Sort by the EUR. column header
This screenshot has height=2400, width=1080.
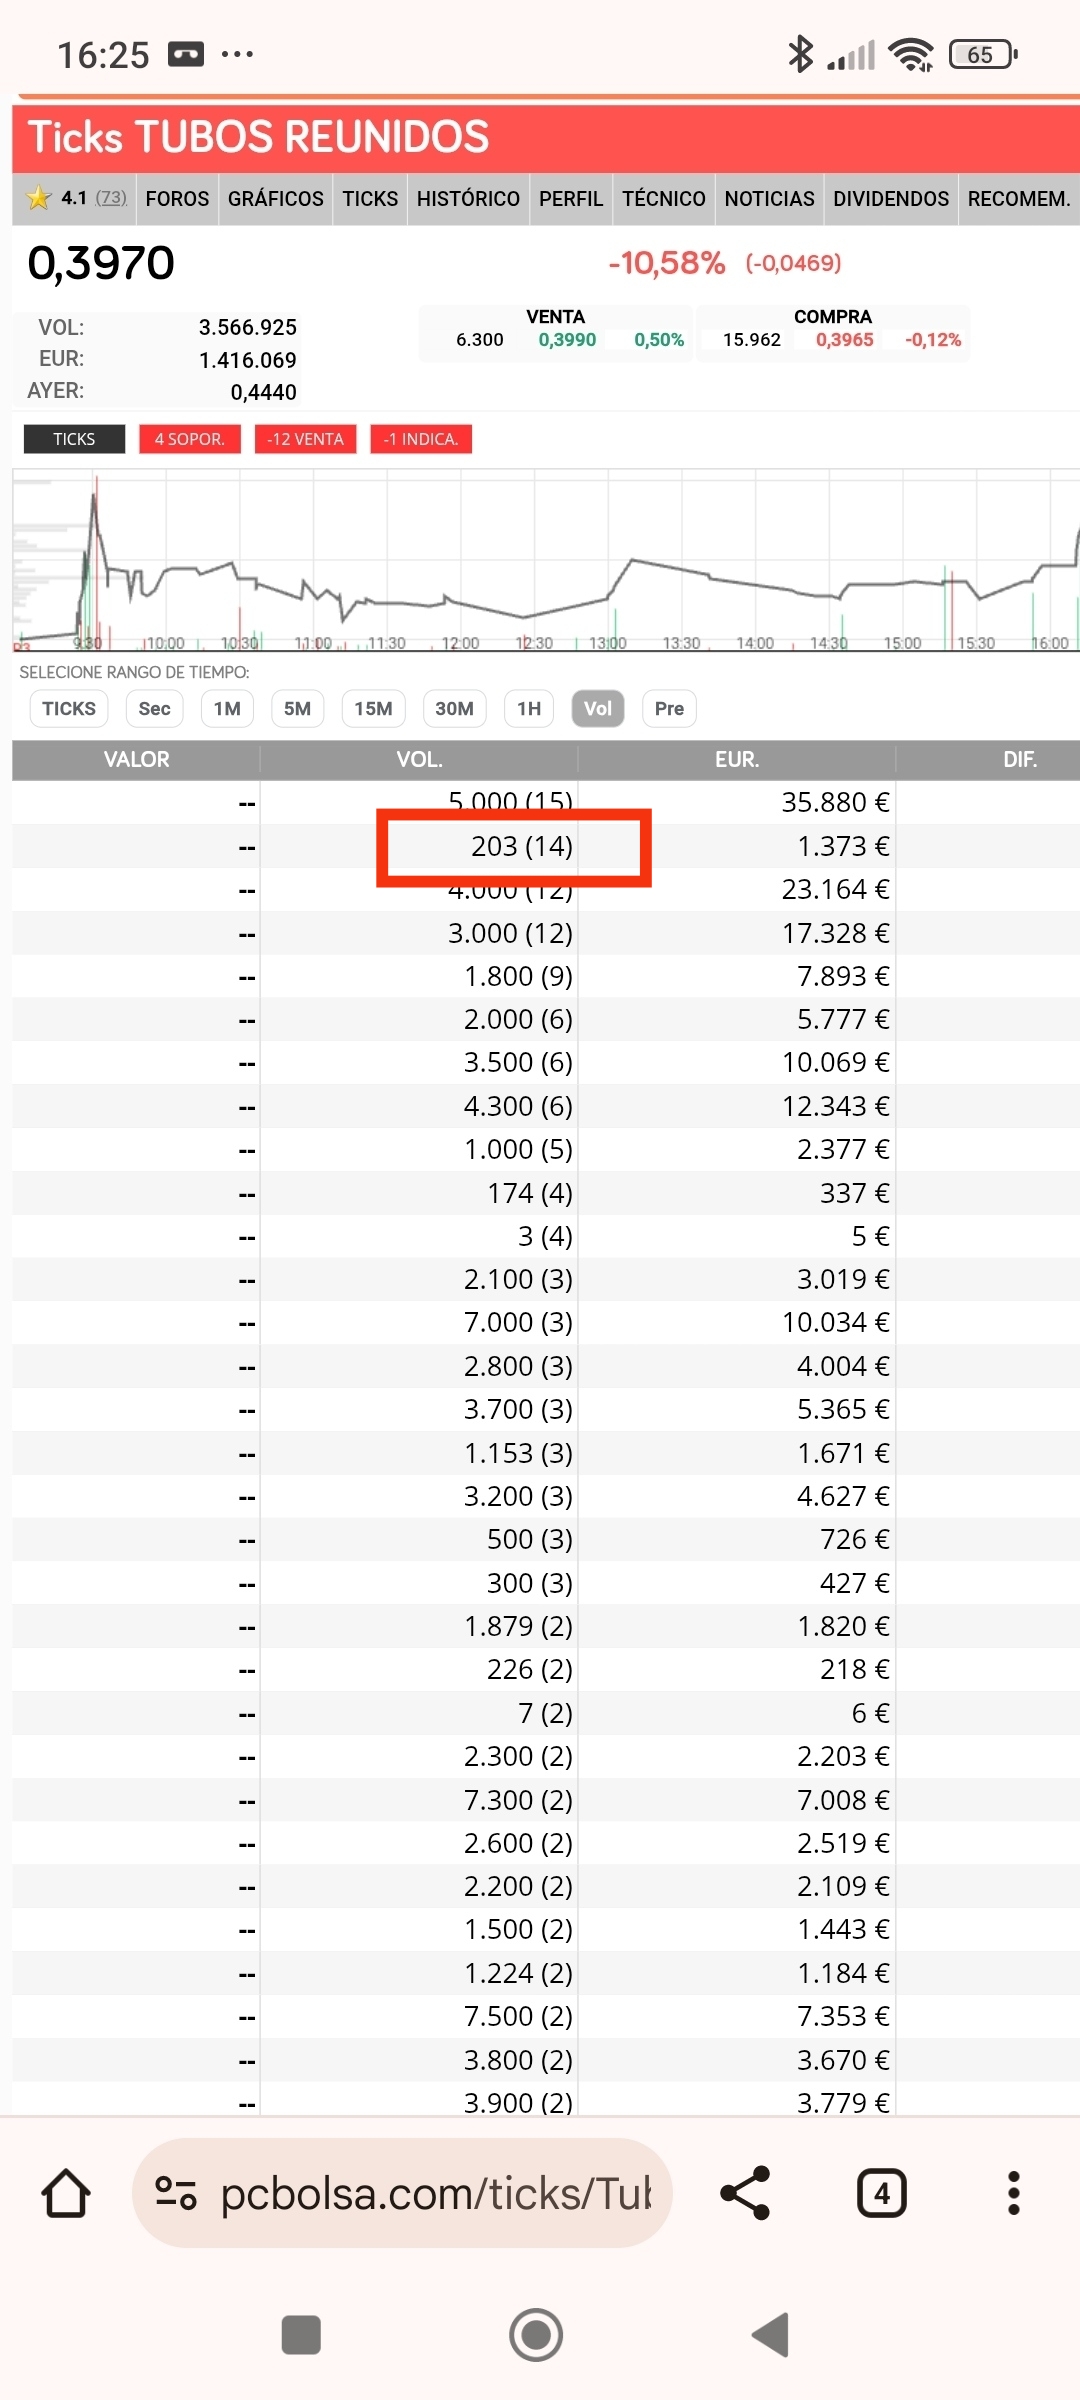(x=737, y=760)
